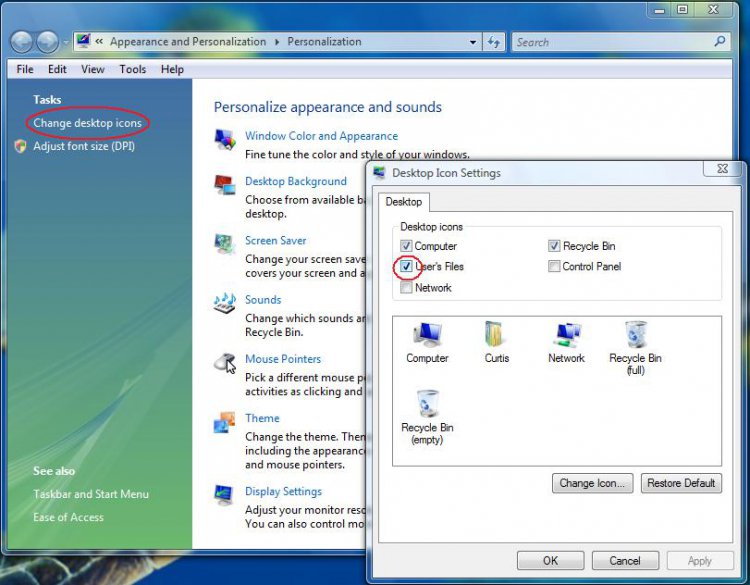Image resolution: width=750 pixels, height=585 pixels.
Task: Click the Cancel button
Action: [625, 561]
